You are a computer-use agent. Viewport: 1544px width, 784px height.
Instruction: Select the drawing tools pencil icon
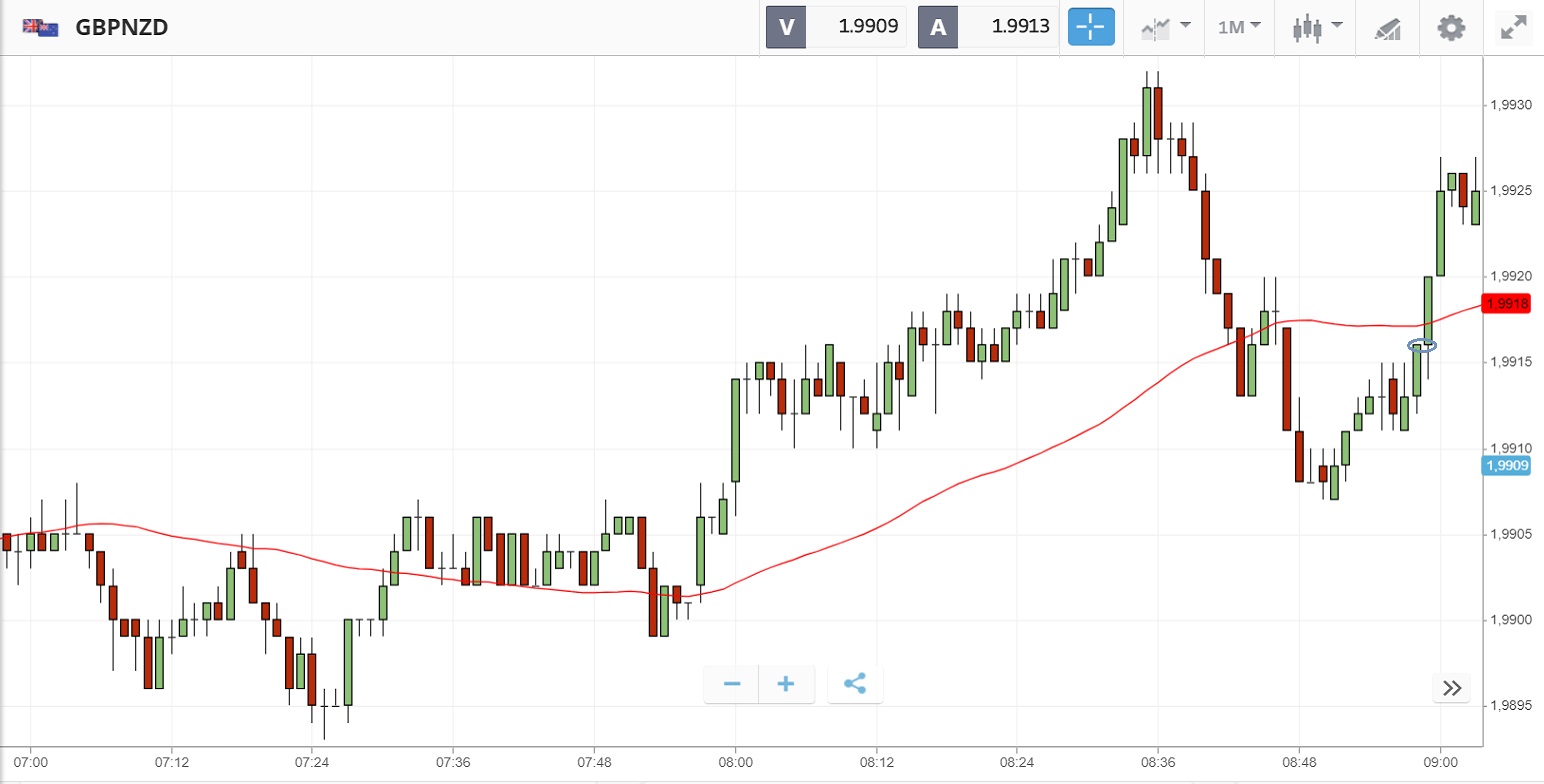[1387, 27]
